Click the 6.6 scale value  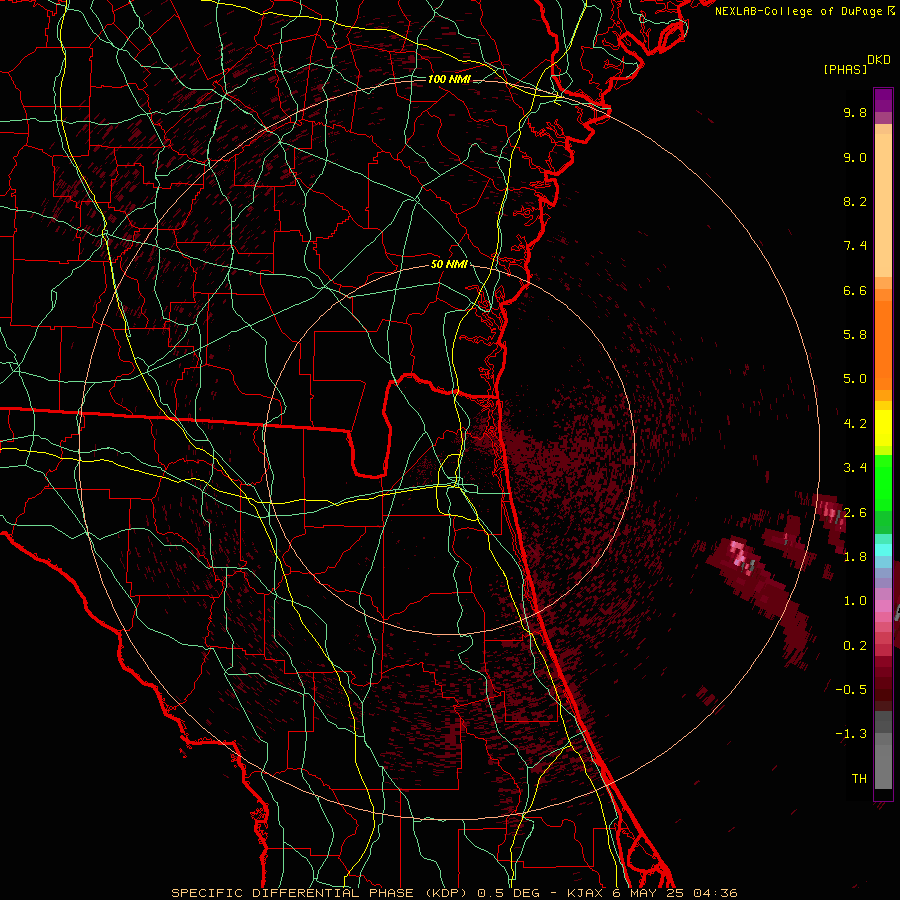click(x=855, y=290)
